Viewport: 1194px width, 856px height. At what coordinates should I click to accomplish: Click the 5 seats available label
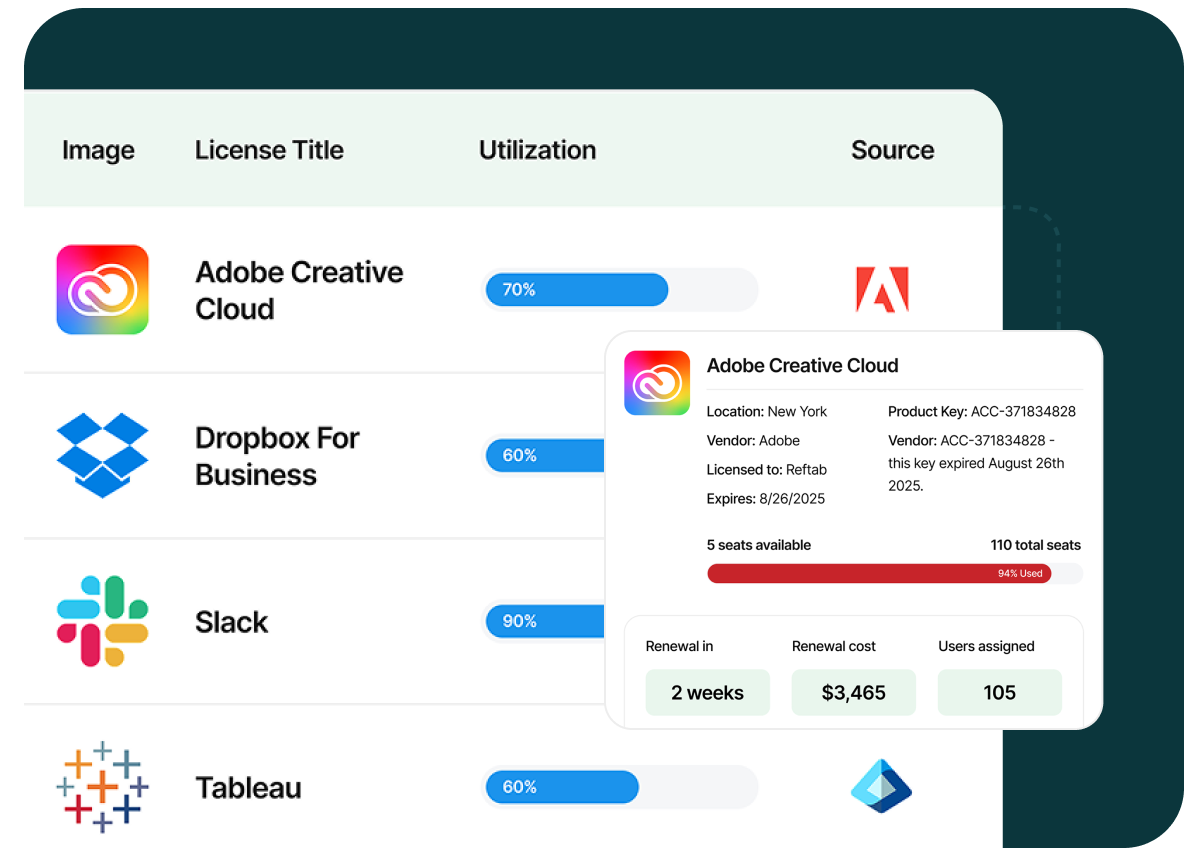point(758,545)
